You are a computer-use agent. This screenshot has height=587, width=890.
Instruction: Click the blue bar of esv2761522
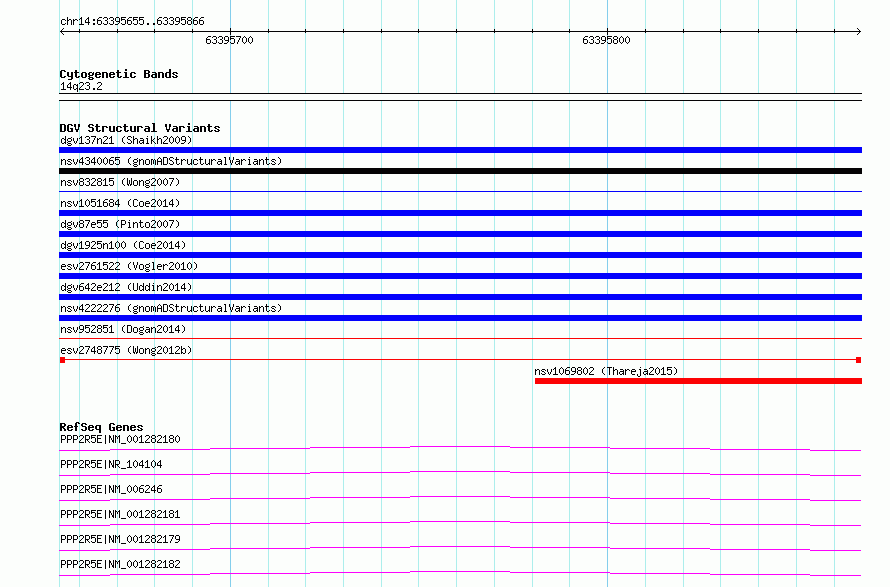(460, 276)
